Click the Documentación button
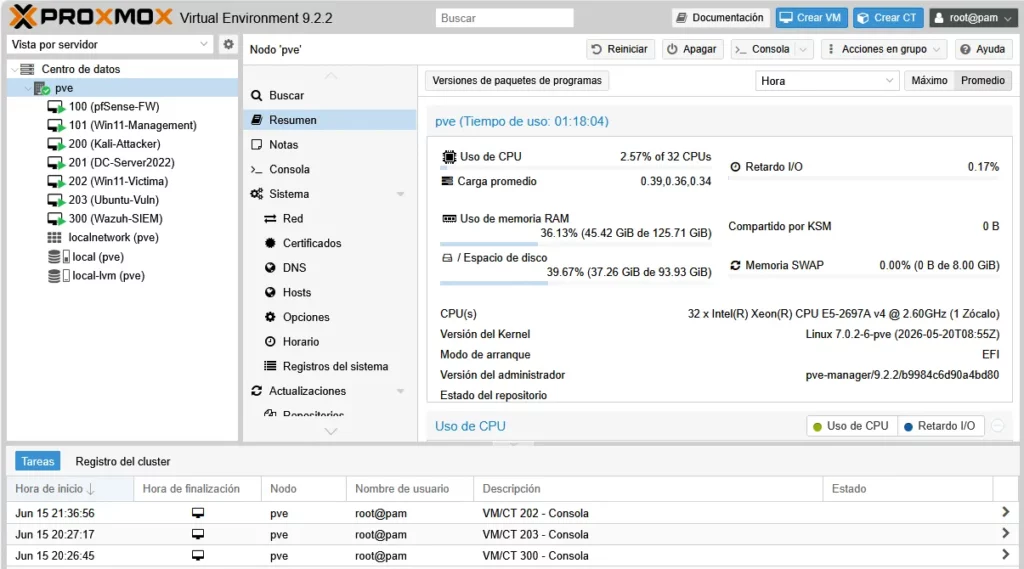The image size is (1024, 569). click(x=720, y=18)
